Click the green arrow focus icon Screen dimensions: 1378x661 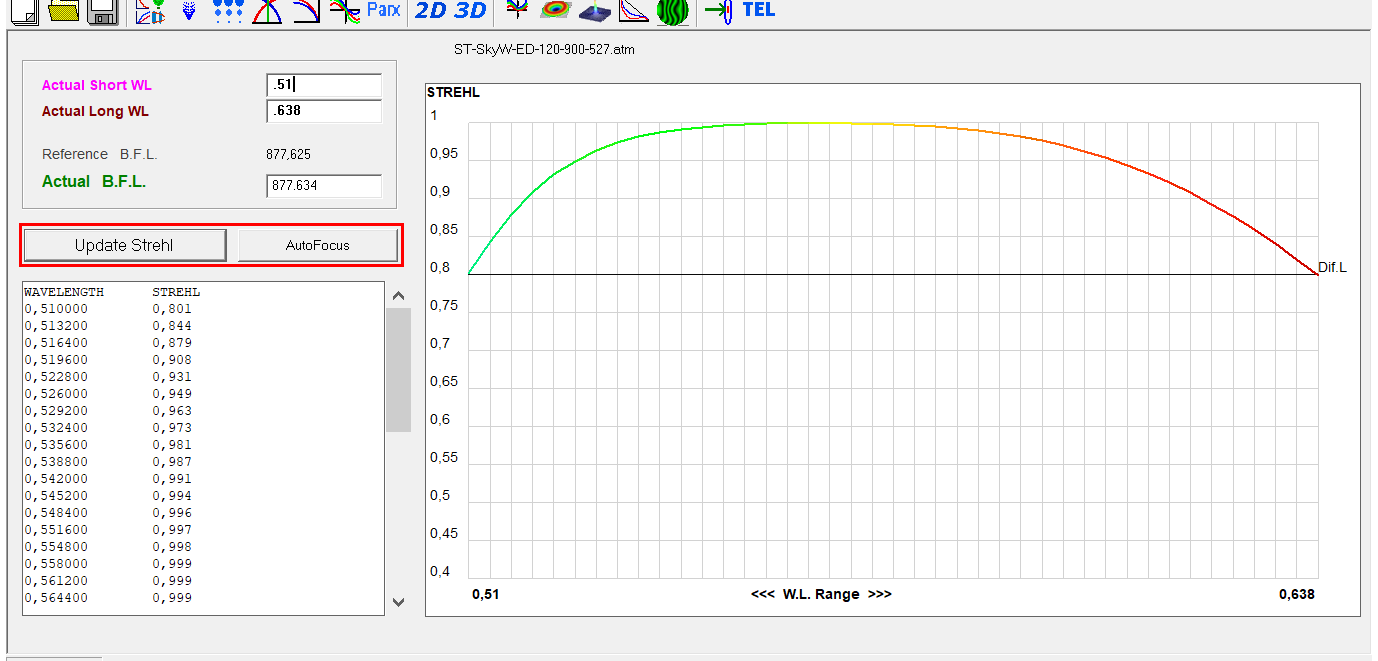tap(719, 11)
